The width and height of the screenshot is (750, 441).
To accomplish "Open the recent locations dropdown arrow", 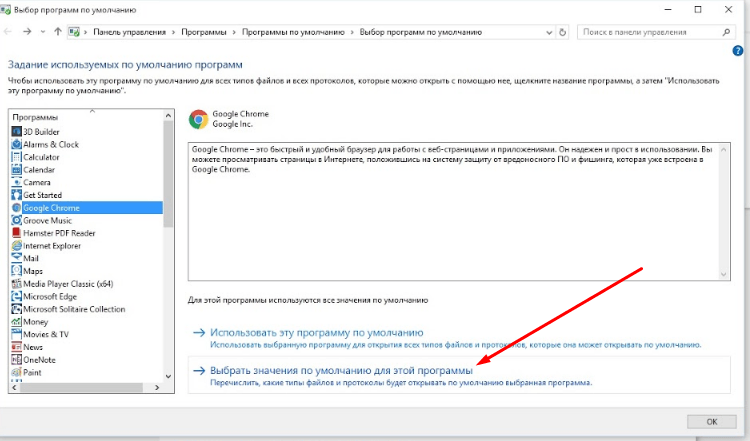I will [43, 32].
